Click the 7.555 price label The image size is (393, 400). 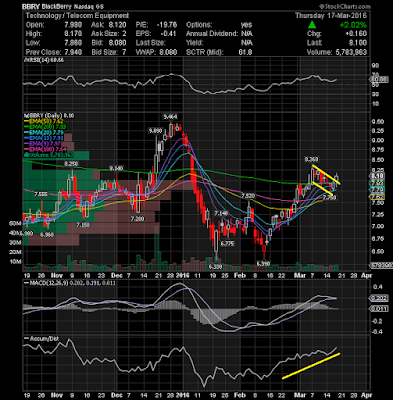40,194
